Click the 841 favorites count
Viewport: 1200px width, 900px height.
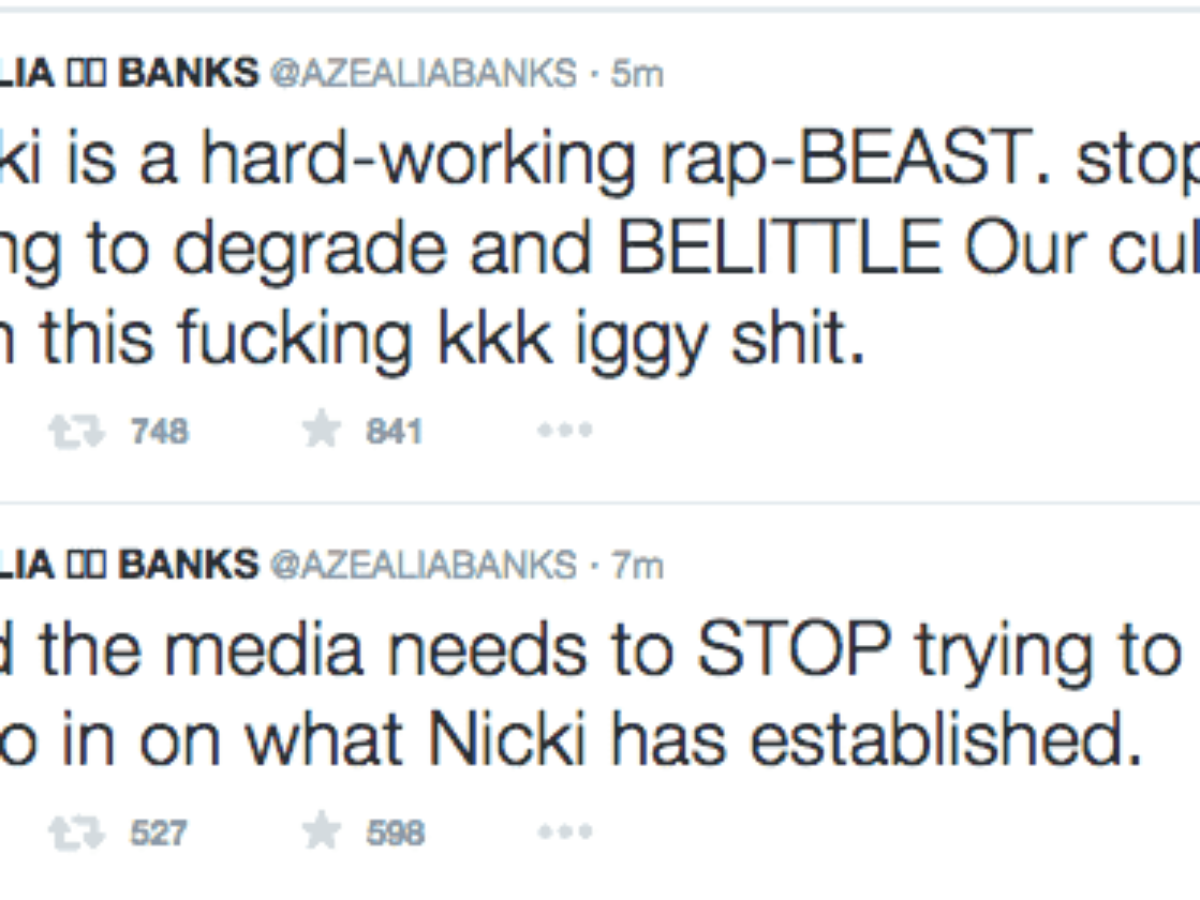point(395,432)
